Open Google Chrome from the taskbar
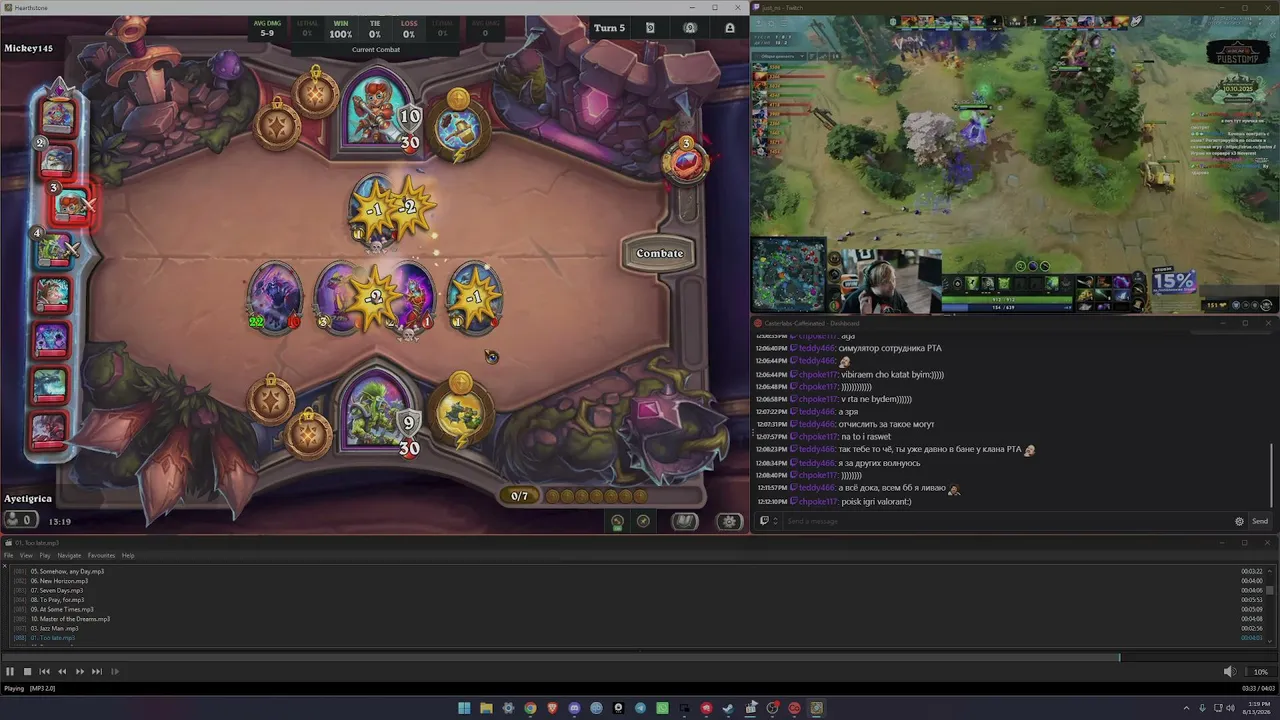The width and height of the screenshot is (1280, 720). point(530,708)
